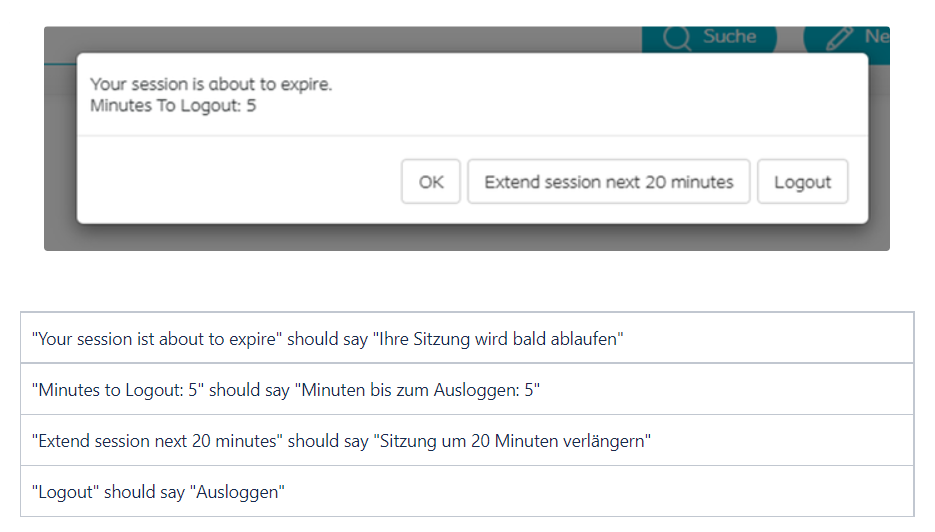Click the 'Your session is about to expire' message
This screenshot has width=935, height=532.
[210, 84]
